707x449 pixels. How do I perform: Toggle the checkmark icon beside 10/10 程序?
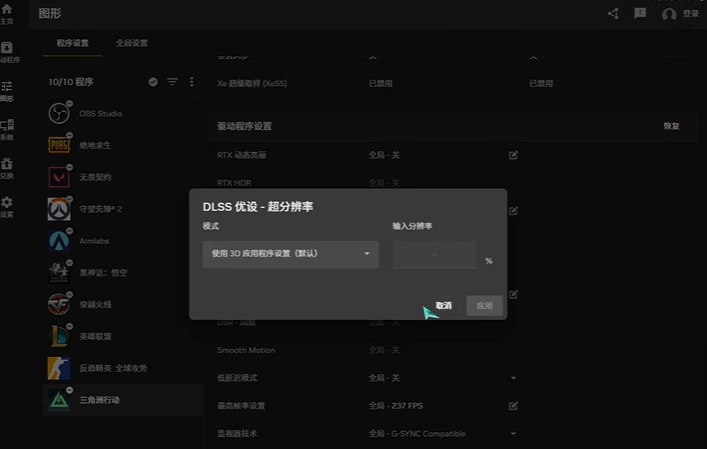pyautogui.click(x=153, y=82)
